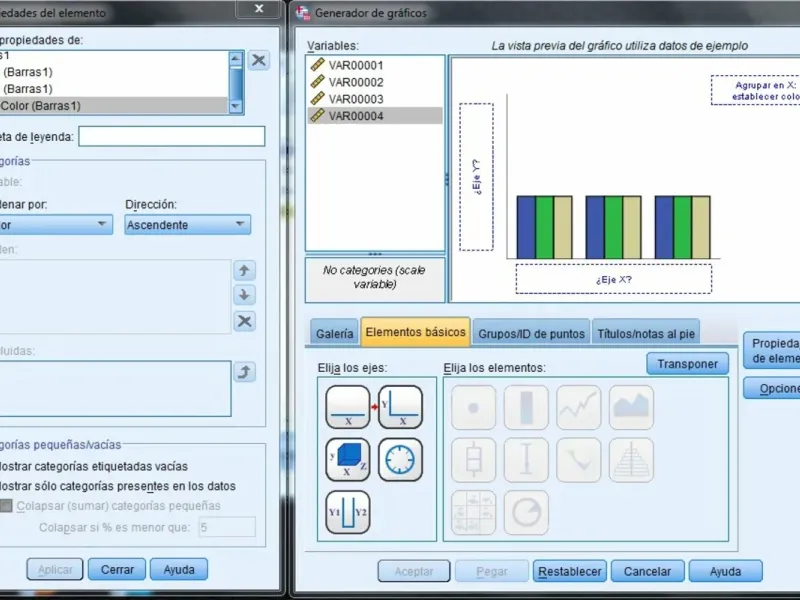800x600 pixels.
Task: Choose the 3D X-Y-Z axes option
Action: (347, 460)
